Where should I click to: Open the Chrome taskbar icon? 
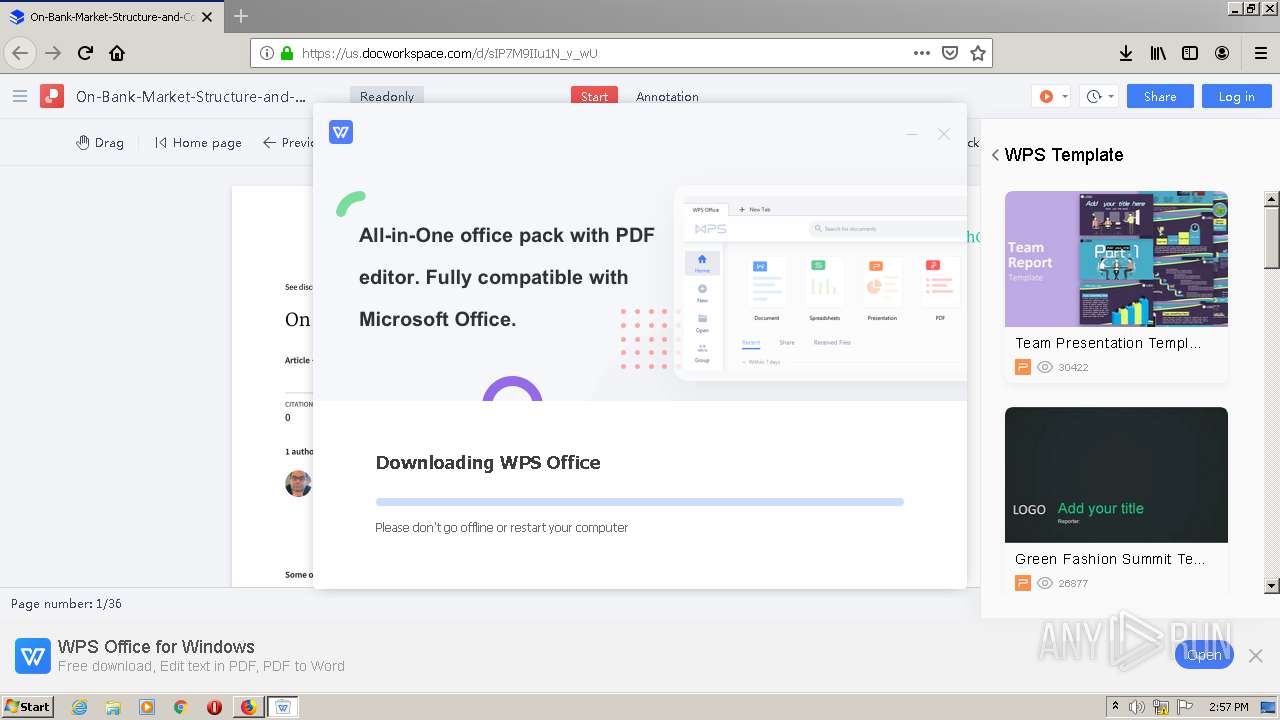180,707
